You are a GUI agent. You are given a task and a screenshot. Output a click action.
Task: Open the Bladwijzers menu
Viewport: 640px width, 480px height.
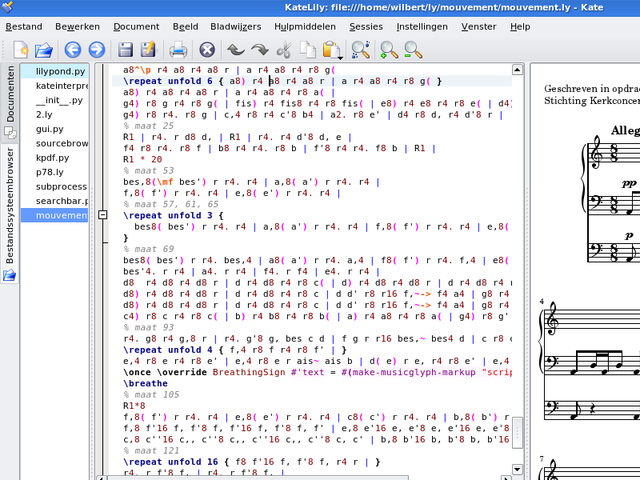[236, 27]
